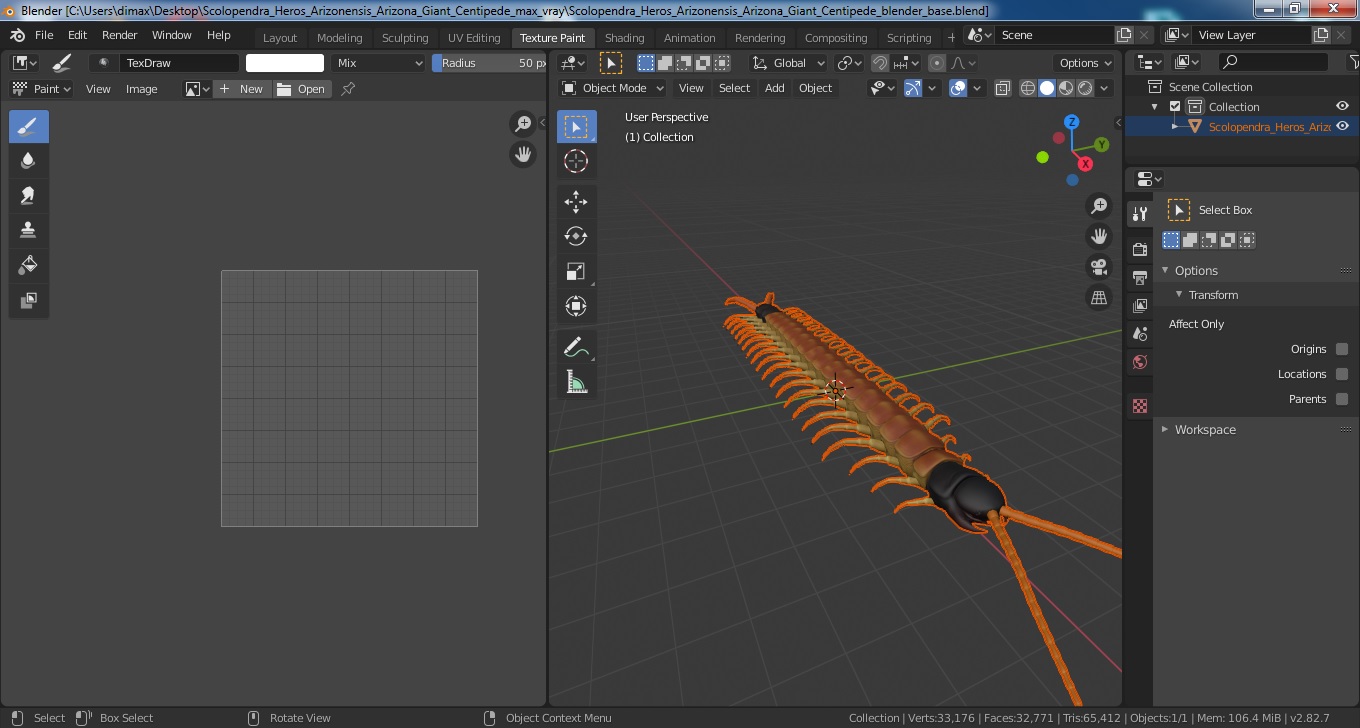
Task: Open the Render menu
Action: tap(119, 35)
